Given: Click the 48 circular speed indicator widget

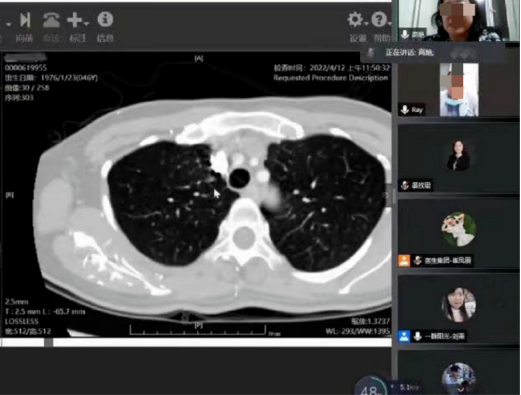Looking at the screenshot, I should click(x=371, y=387).
